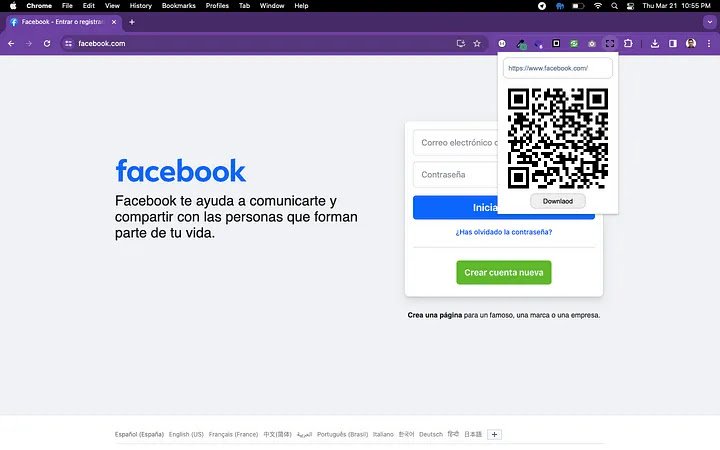The width and height of the screenshot is (720, 450).
Task: Open a new tab with the plus button
Action: [132, 22]
